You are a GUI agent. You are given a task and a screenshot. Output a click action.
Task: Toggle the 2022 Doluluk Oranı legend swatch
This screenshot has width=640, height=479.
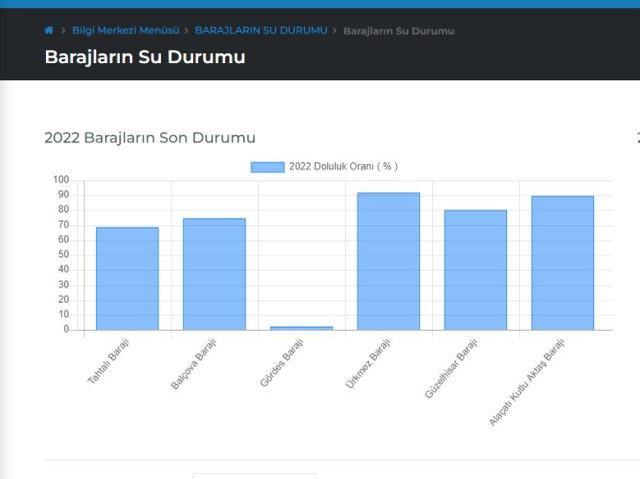267,167
